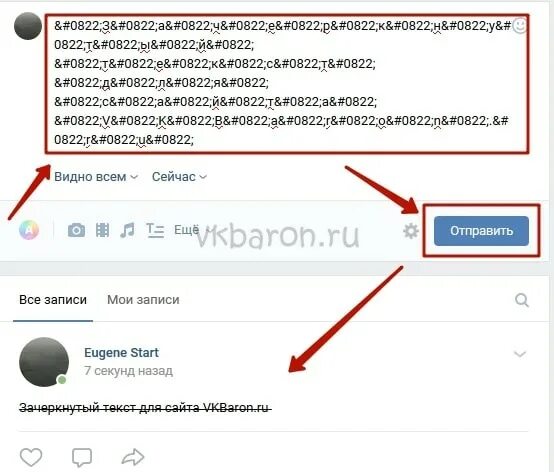This screenshot has width=554, height=472.
Task: Open the emoji picker smiley icon
Action: tap(519, 26)
